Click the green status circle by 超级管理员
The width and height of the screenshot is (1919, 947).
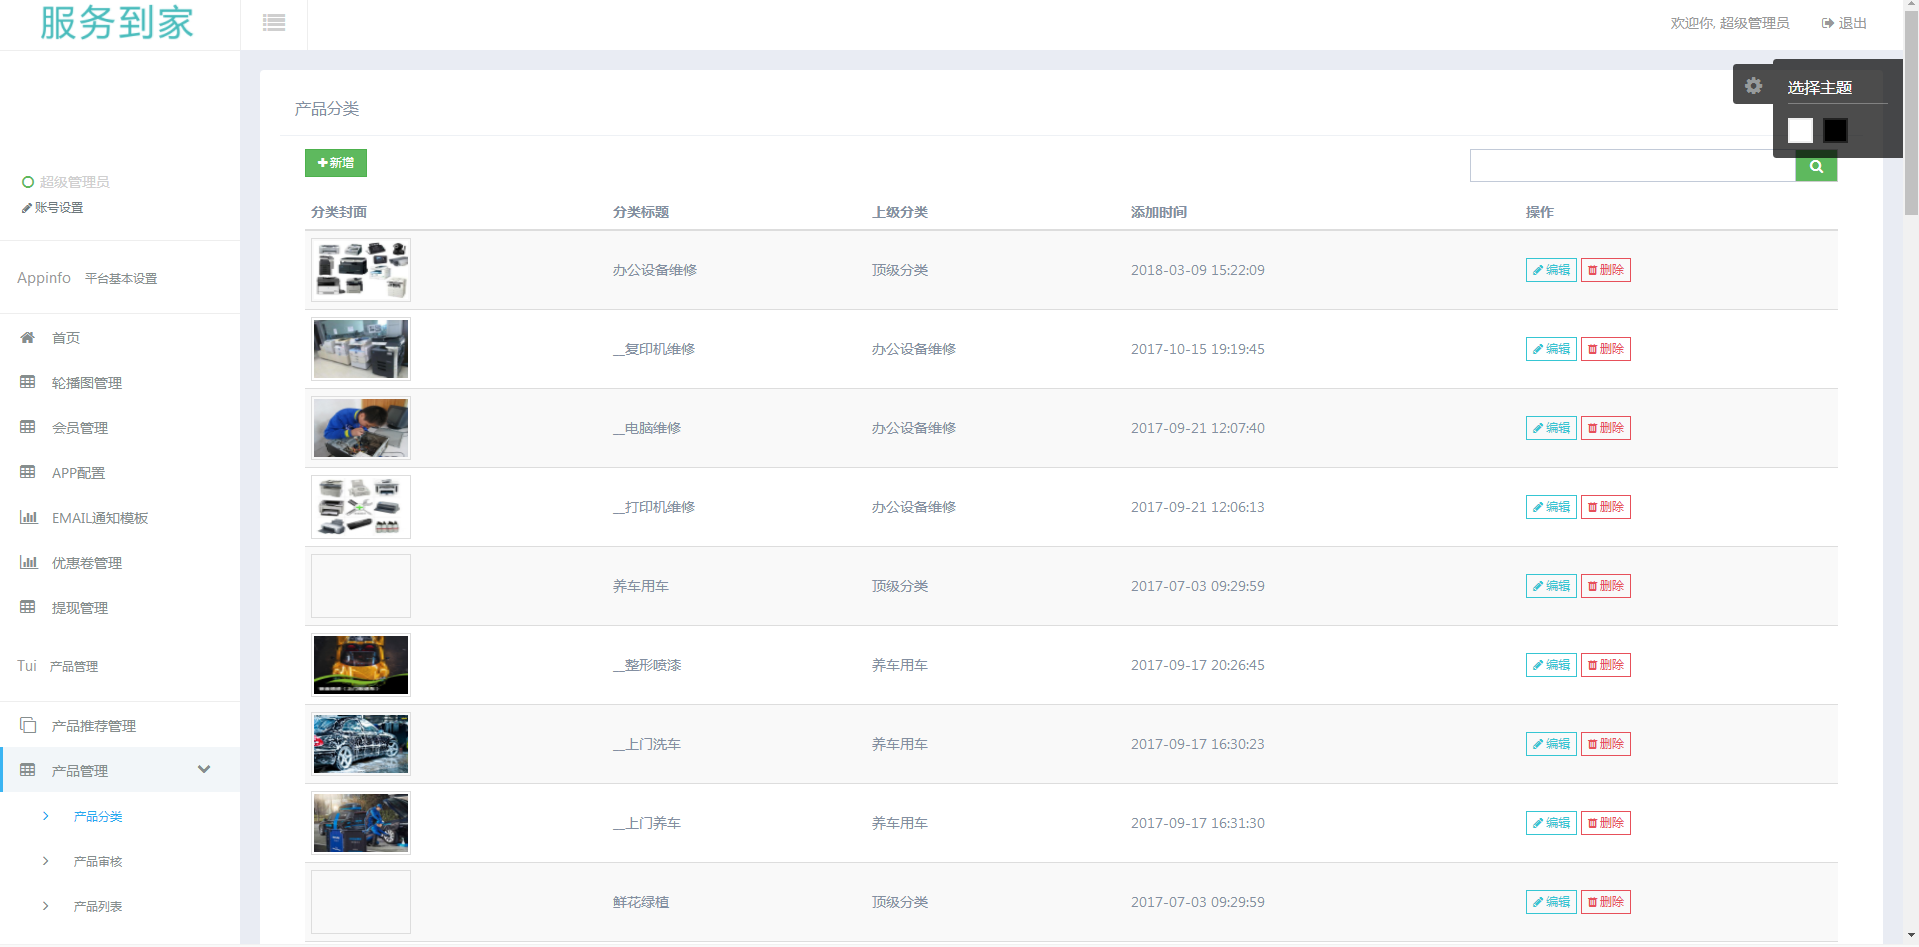pyautogui.click(x=28, y=182)
